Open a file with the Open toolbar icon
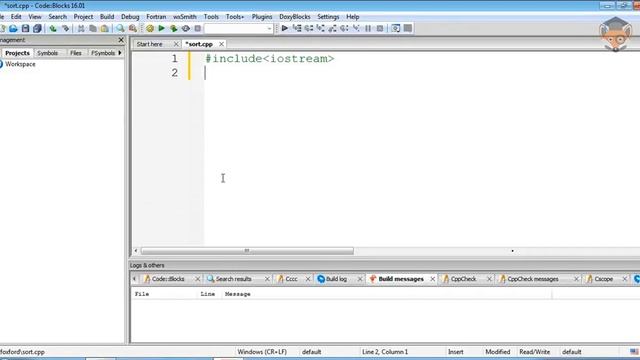 13,29
